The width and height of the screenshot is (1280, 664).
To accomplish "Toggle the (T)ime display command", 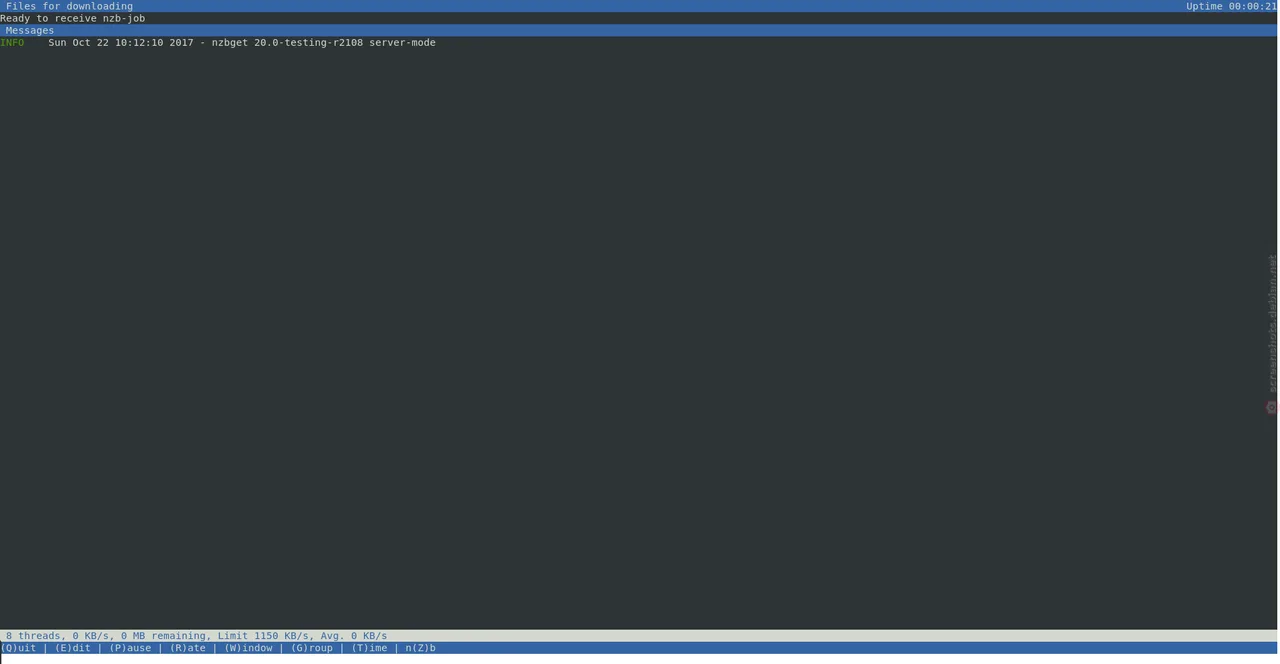I will pos(369,648).
